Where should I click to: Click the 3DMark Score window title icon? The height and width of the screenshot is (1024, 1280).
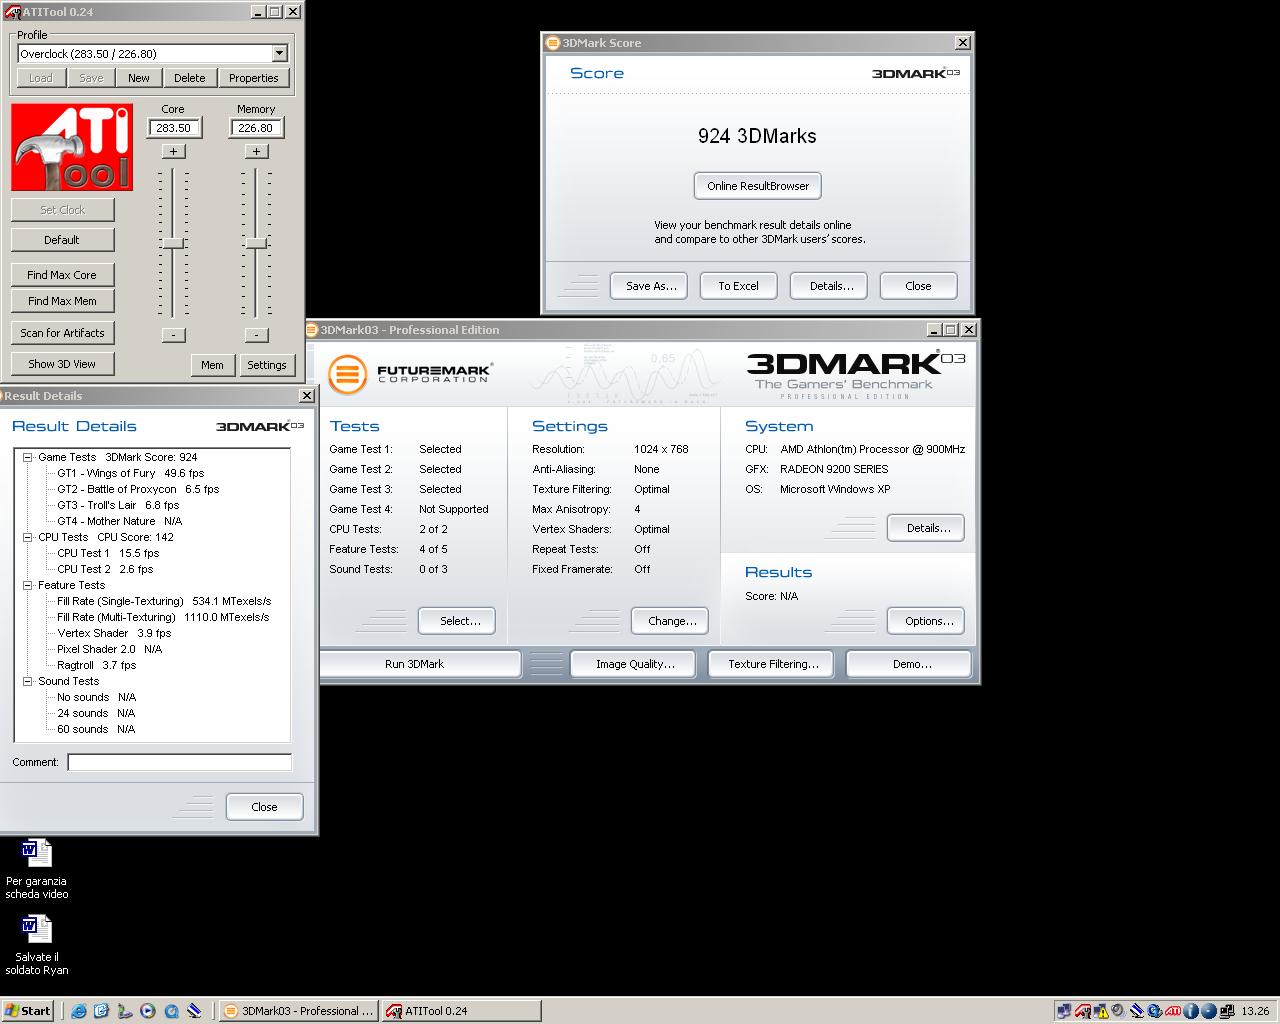(x=552, y=43)
